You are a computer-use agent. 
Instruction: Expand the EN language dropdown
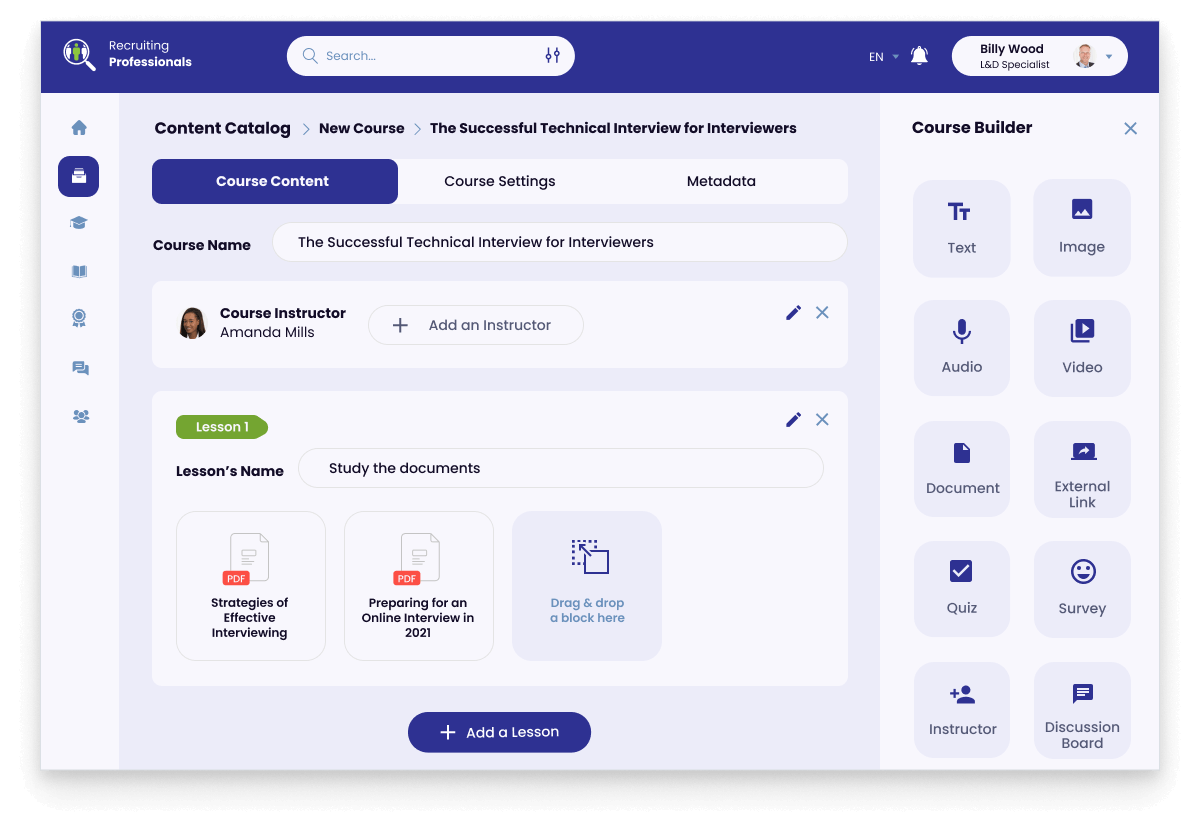pyautogui.click(x=883, y=57)
